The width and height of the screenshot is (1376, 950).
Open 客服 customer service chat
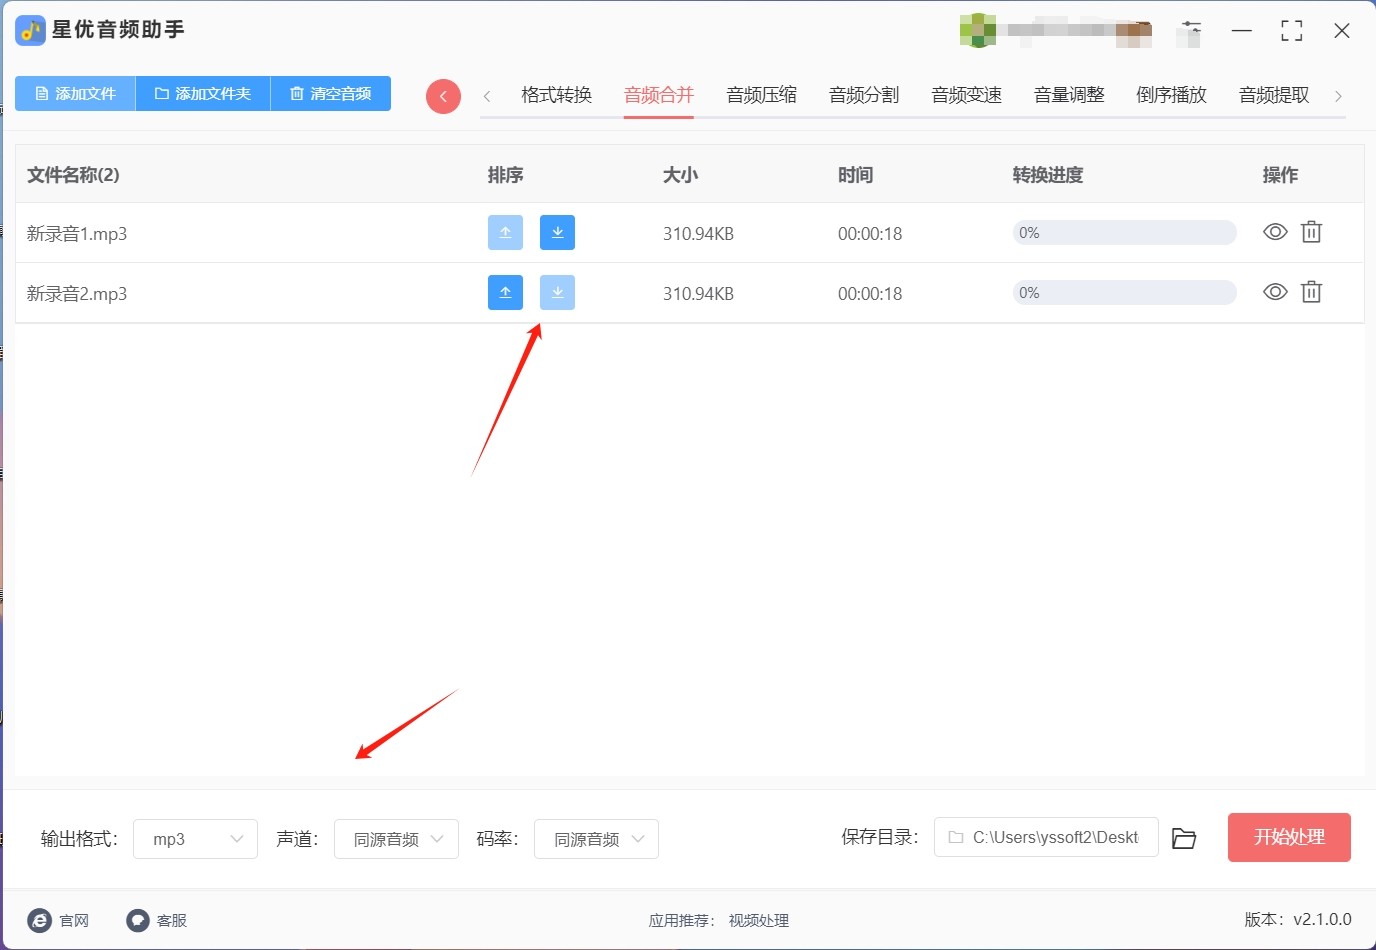tap(138, 920)
